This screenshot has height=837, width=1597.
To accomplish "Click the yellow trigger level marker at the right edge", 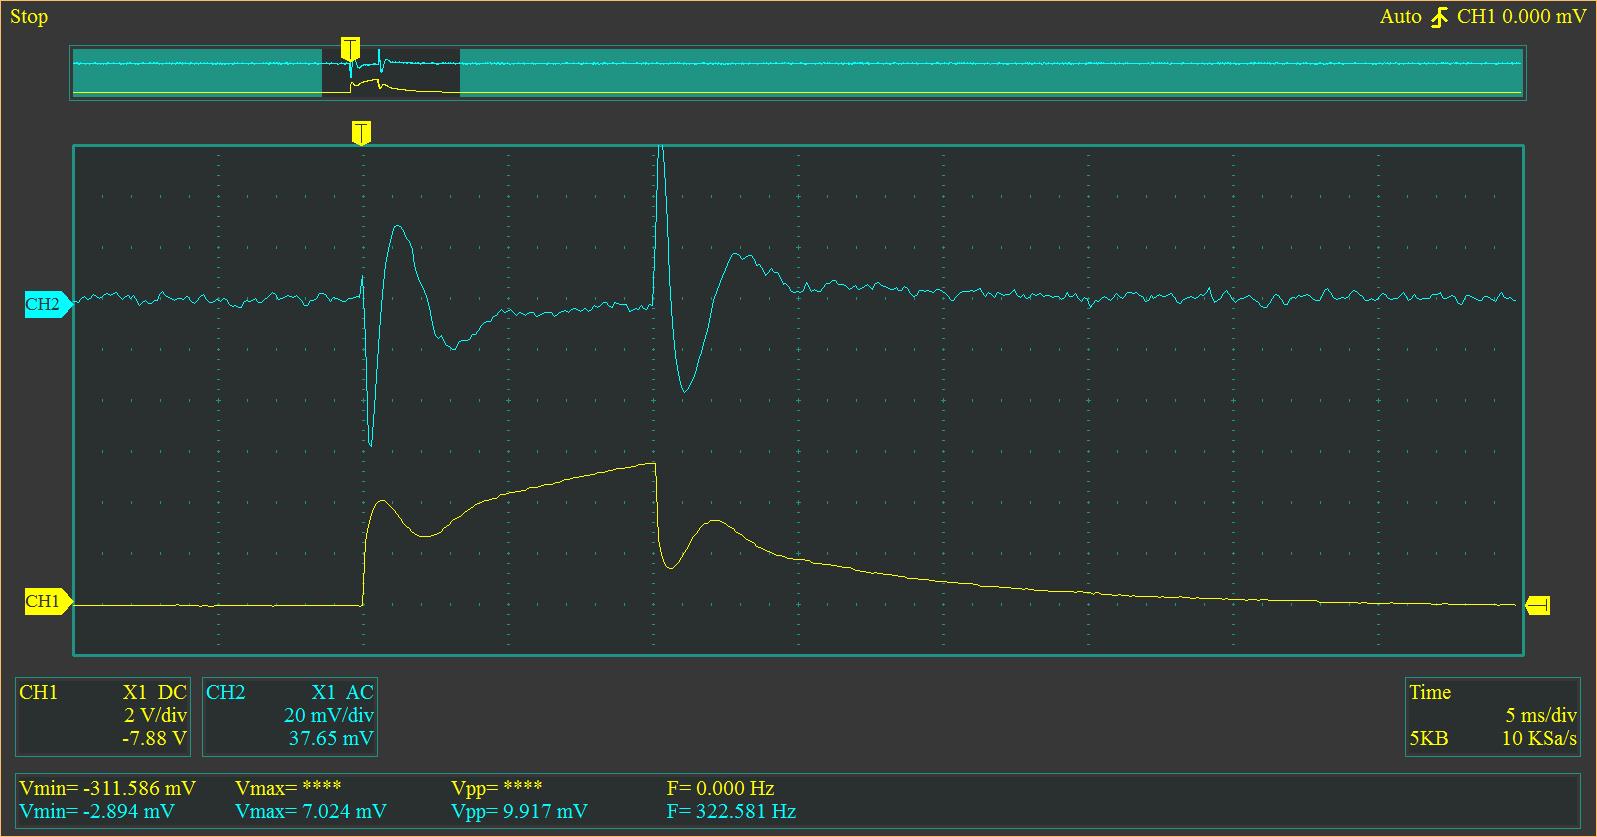I will click(1538, 604).
